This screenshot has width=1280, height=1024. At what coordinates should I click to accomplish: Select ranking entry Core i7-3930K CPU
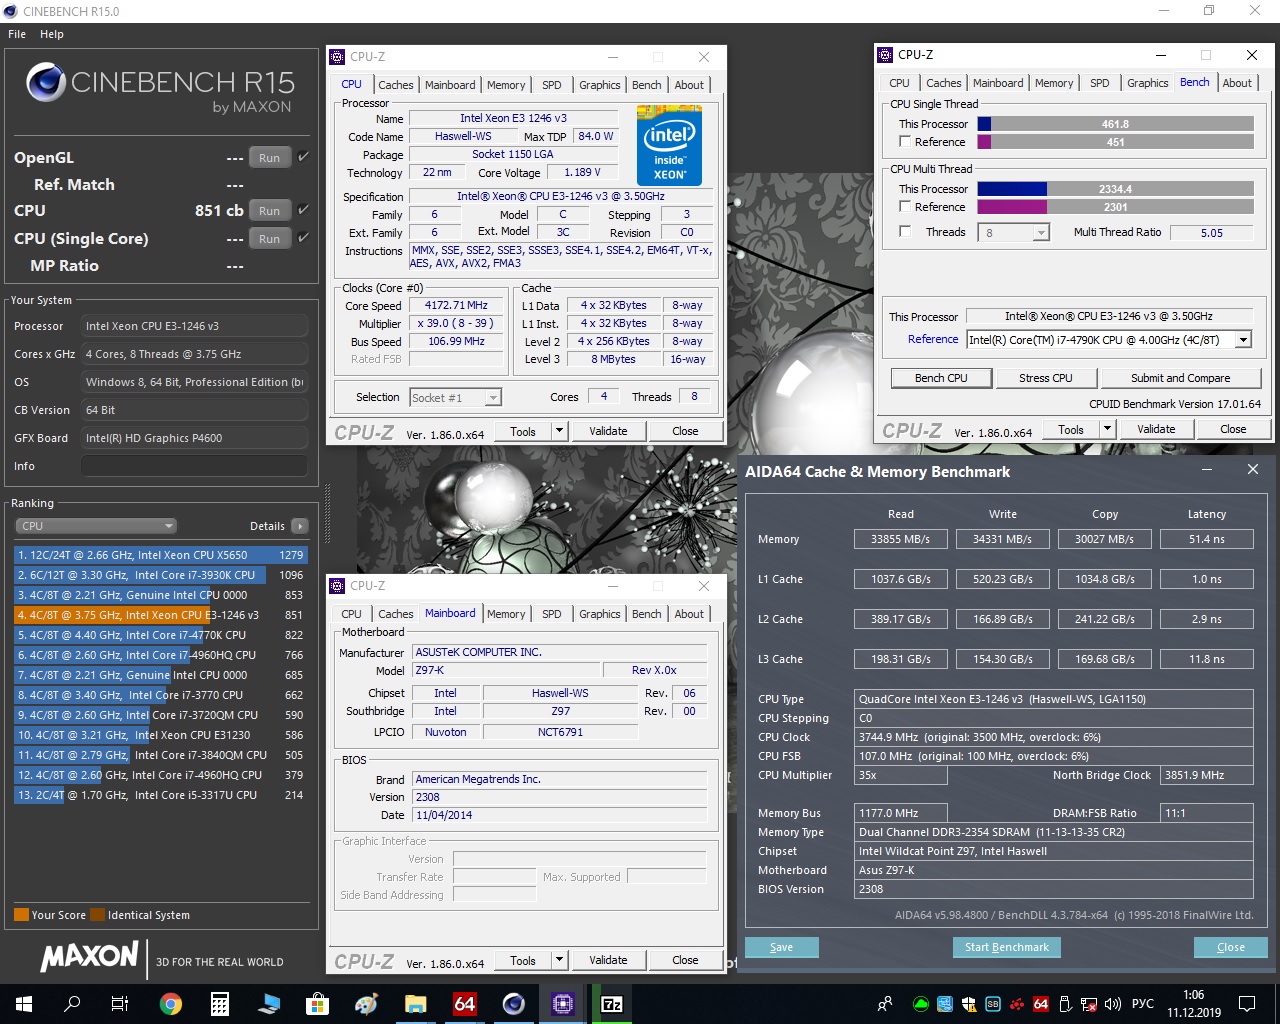tap(160, 575)
